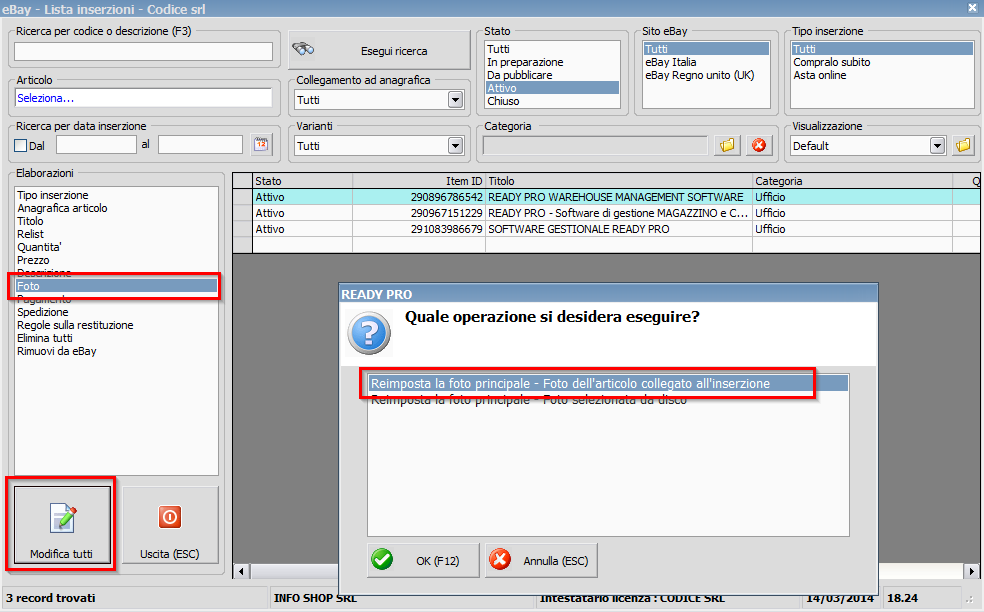Close the eBay Lista inserzioni window
Image resolution: width=984 pixels, height=612 pixels.
coord(973,8)
